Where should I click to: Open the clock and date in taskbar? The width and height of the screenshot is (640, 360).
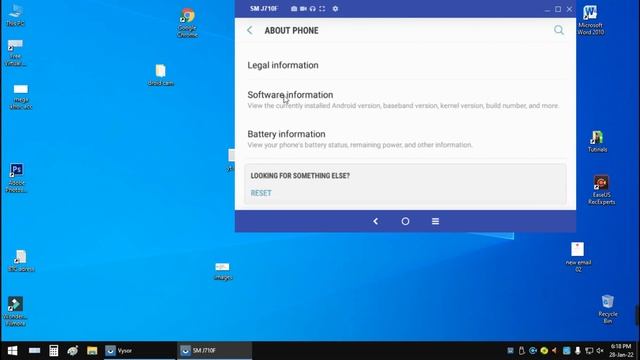click(621, 351)
